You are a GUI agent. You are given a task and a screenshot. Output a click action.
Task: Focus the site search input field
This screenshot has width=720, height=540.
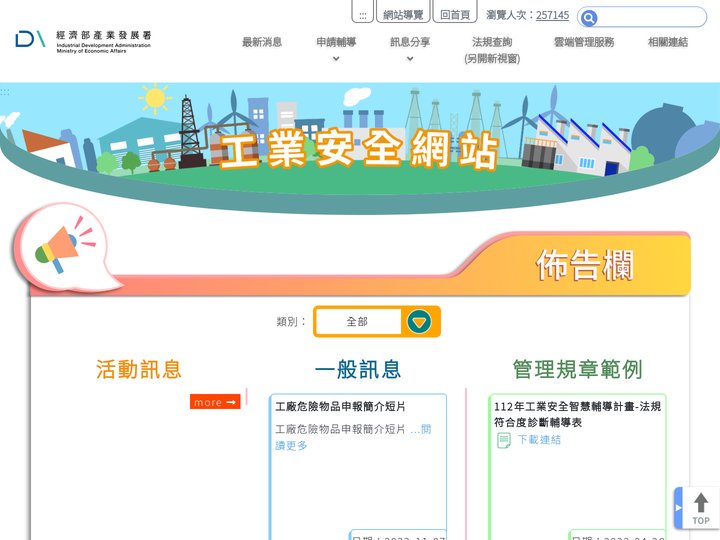[x=651, y=17]
